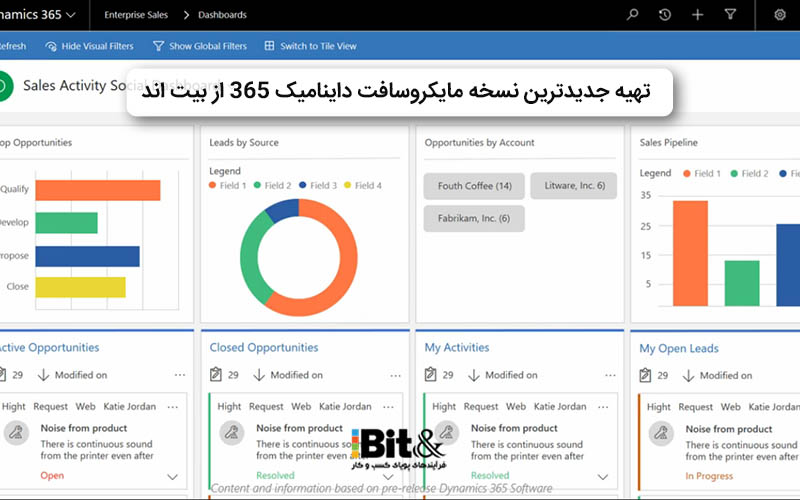The image size is (800, 500).
Task: Click Katie Jordan in Closed Opportunities card
Action: coord(345,407)
